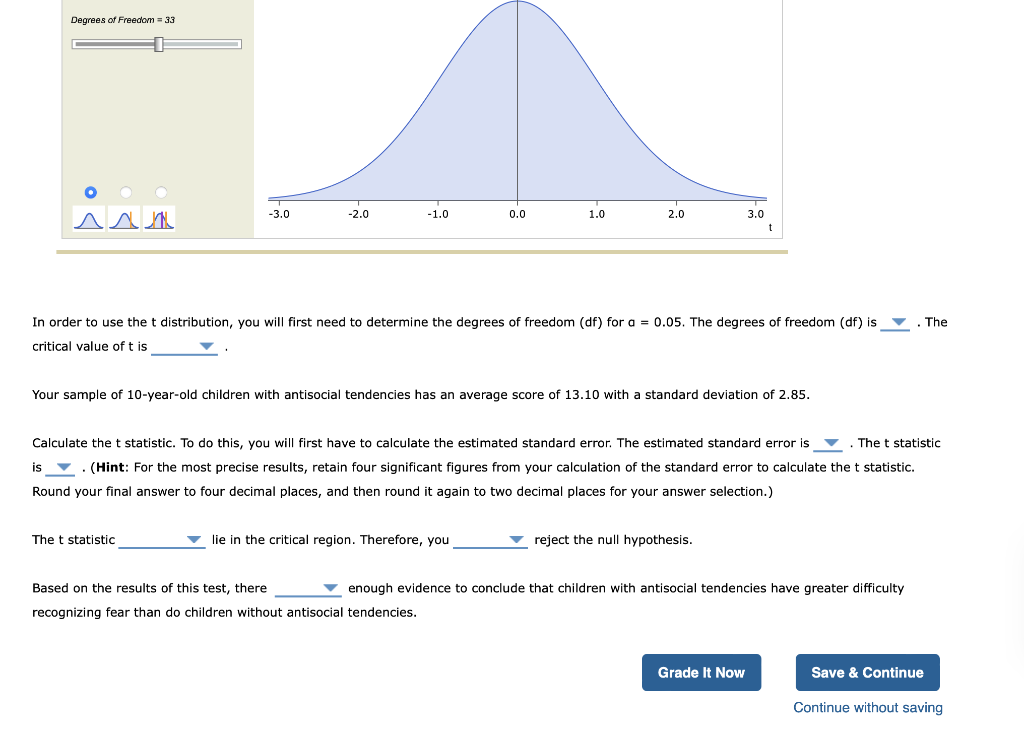Open the critical region lie dropdown
The image size is (1024, 736).
coord(192,540)
